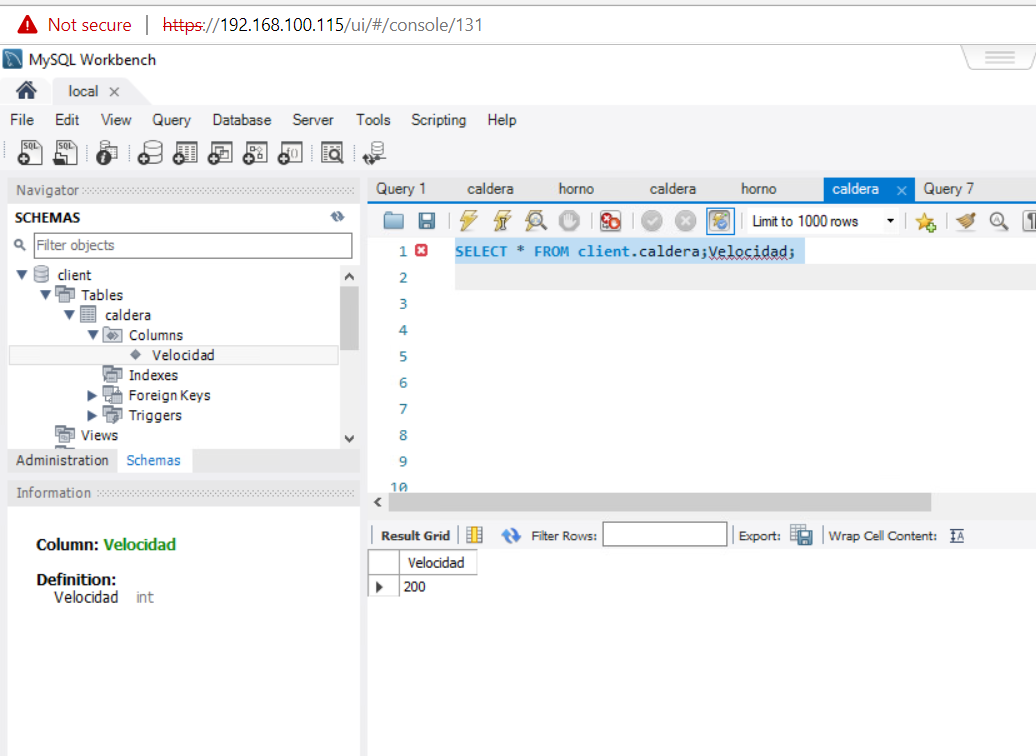Select the 200 result cell

pyautogui.click(x=437, y=586)
